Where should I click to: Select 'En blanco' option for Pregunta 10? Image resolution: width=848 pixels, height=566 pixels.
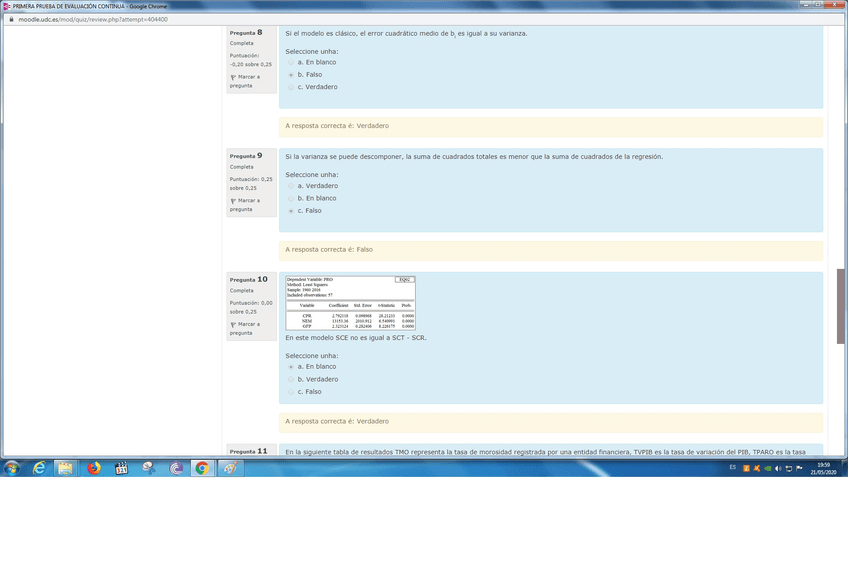click(291, 367)
